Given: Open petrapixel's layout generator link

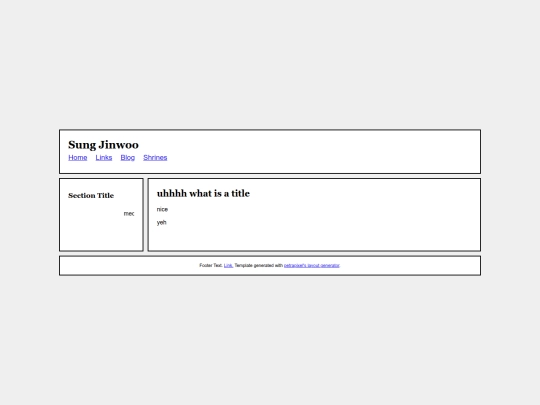Looking at the screenshot, I should coord(312,265).
